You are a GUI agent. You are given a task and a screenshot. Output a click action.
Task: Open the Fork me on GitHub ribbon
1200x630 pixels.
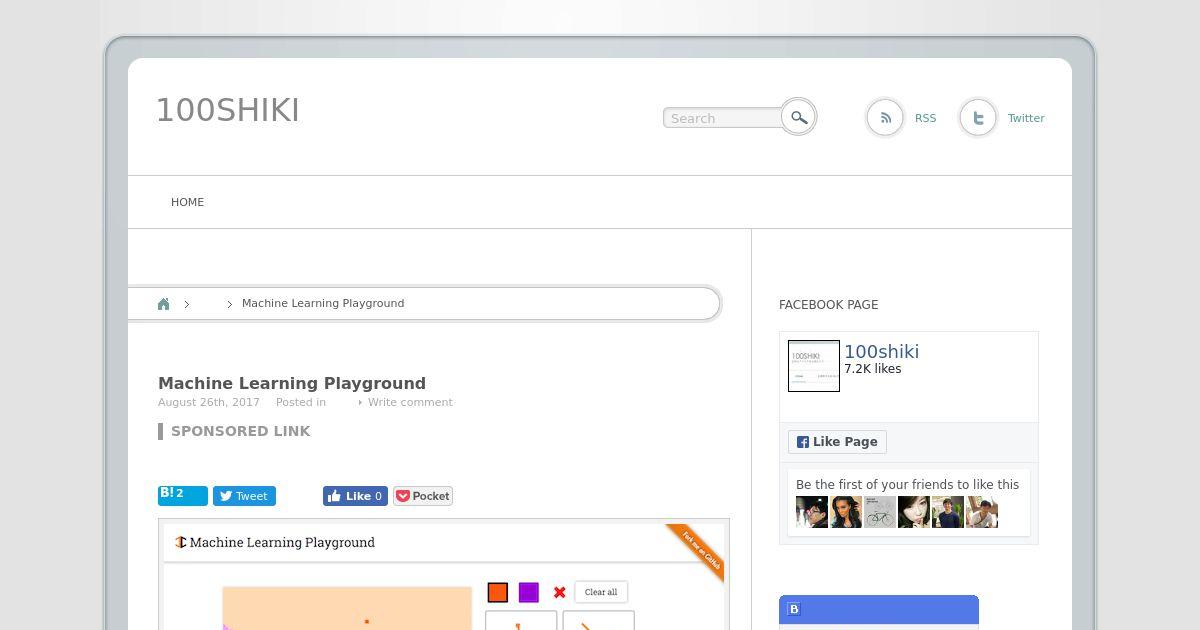click(x=698, y=549)
